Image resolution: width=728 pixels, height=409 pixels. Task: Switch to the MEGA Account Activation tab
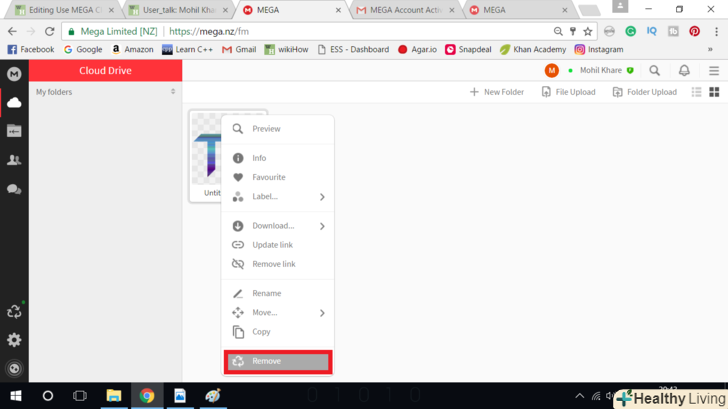point(406,10)
